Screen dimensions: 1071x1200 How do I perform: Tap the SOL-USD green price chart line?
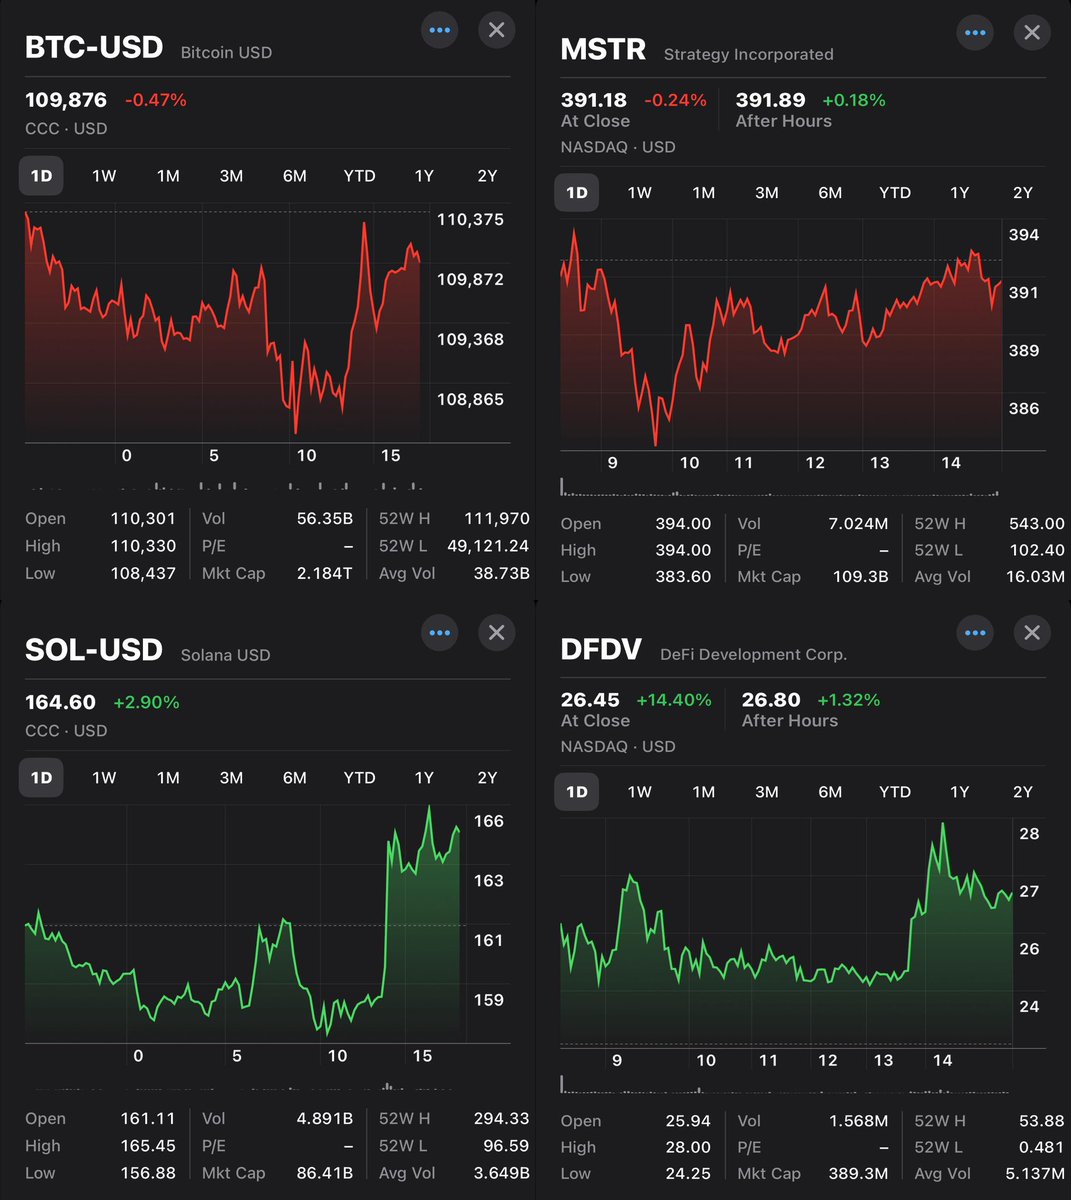pyautogui.click(x=242, y=922)
